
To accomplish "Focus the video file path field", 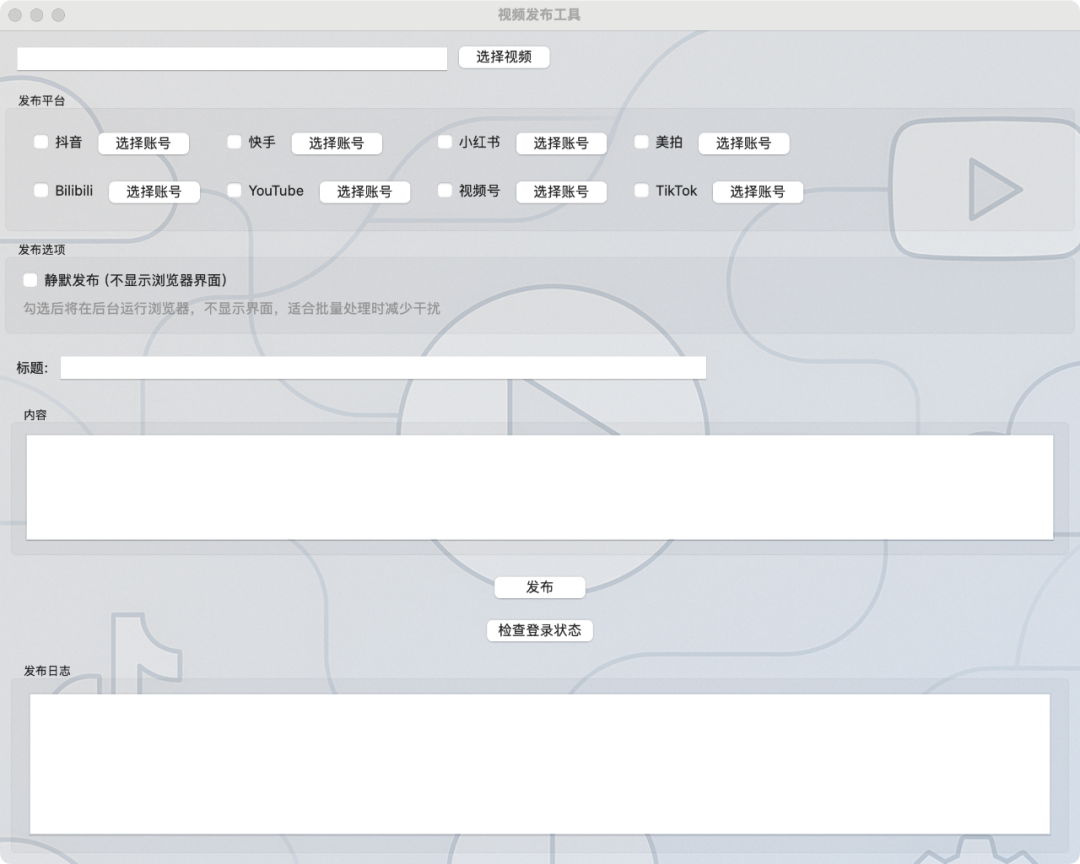I will tap(232, 59).
